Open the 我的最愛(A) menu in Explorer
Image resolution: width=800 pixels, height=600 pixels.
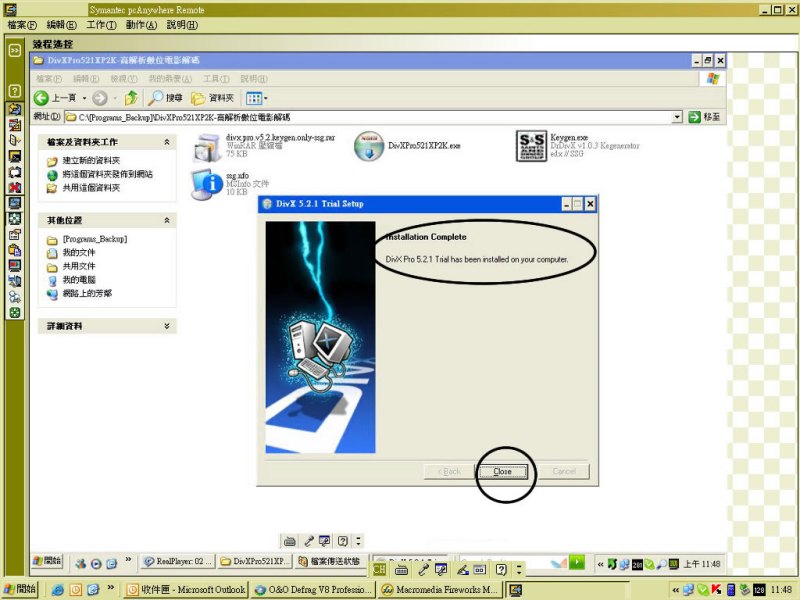pos(170,79)
